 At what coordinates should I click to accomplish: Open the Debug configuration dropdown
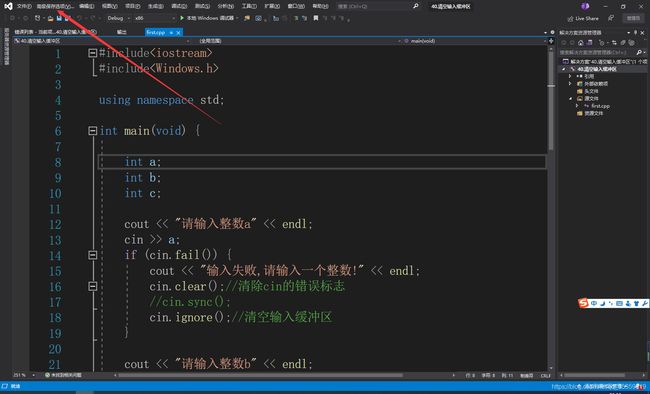119,18
